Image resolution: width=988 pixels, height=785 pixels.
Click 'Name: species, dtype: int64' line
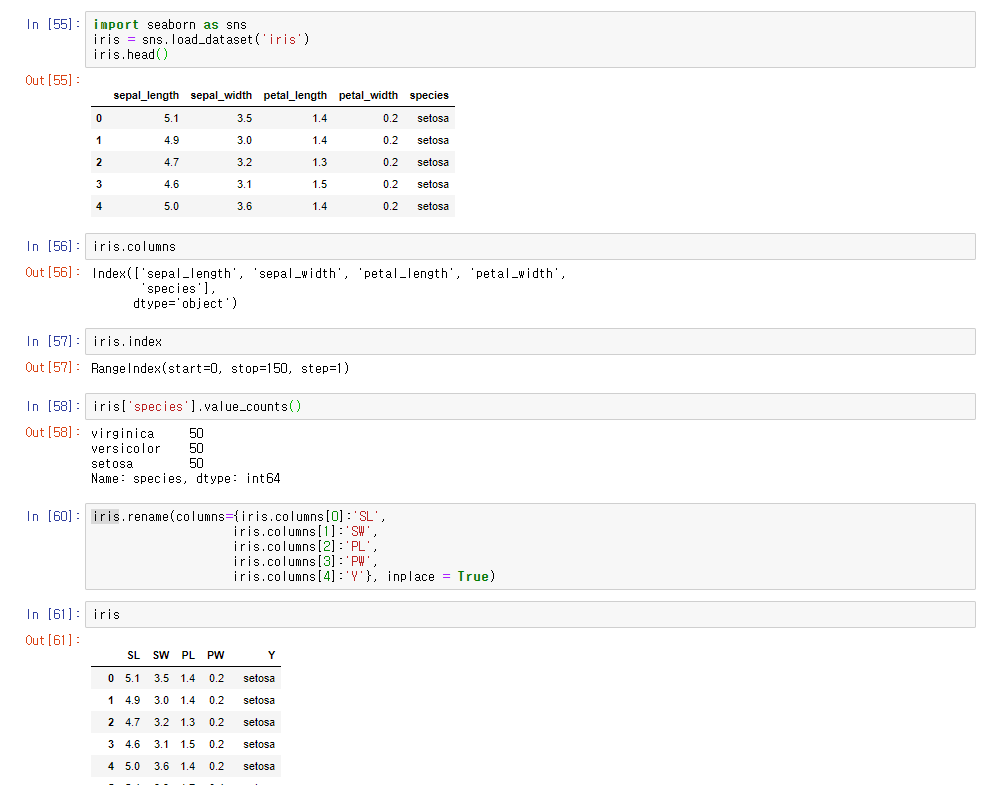point(186,479)
